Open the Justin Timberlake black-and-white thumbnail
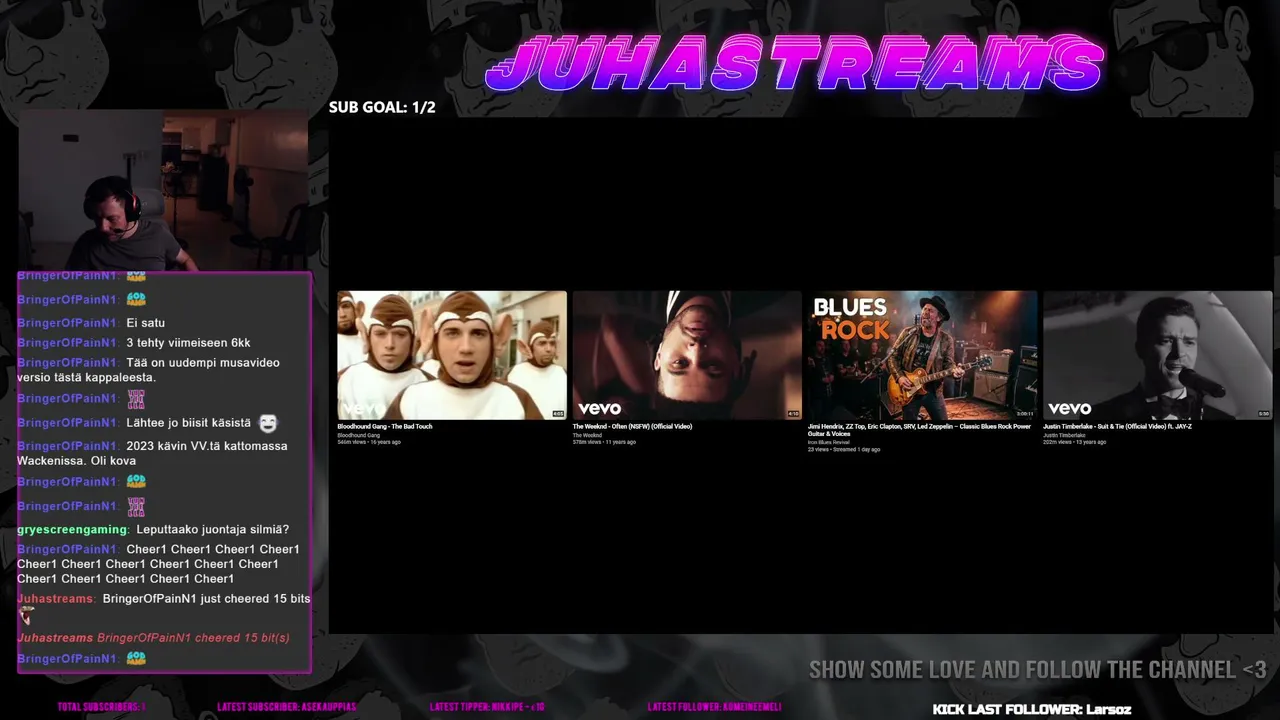Screen dimensions: 1280x720 pyautogui.click(x=1158, y=355)
